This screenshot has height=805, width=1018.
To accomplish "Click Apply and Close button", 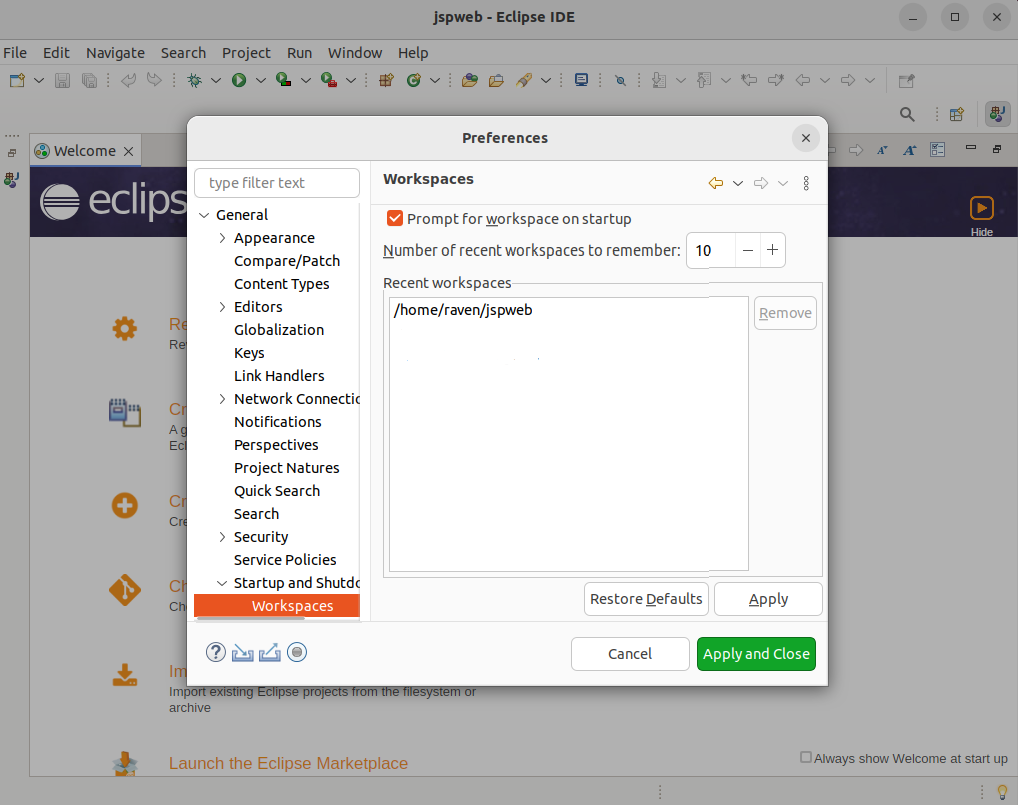I will [x=756, y=654].
